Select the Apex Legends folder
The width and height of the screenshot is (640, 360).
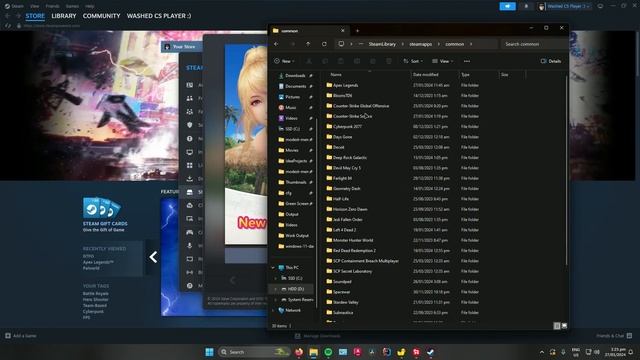click(x=345, y=85)
